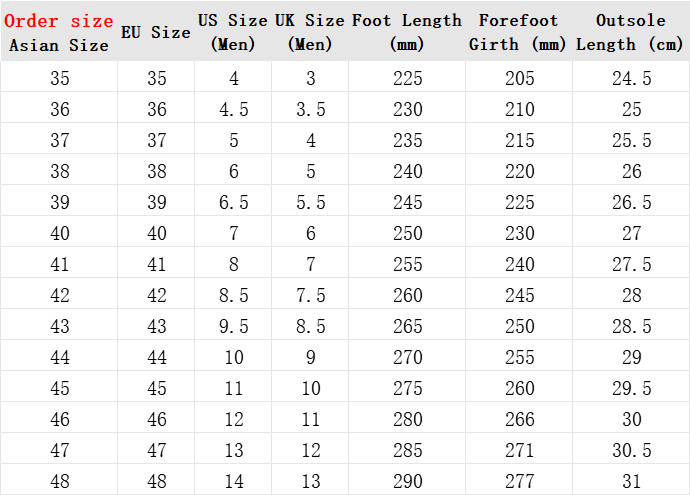The height and width of the screenshot is (495, 690).
Task: Select the "UK Size (Men)" column header
Action: pyautogui.click(x=310, y=32)
